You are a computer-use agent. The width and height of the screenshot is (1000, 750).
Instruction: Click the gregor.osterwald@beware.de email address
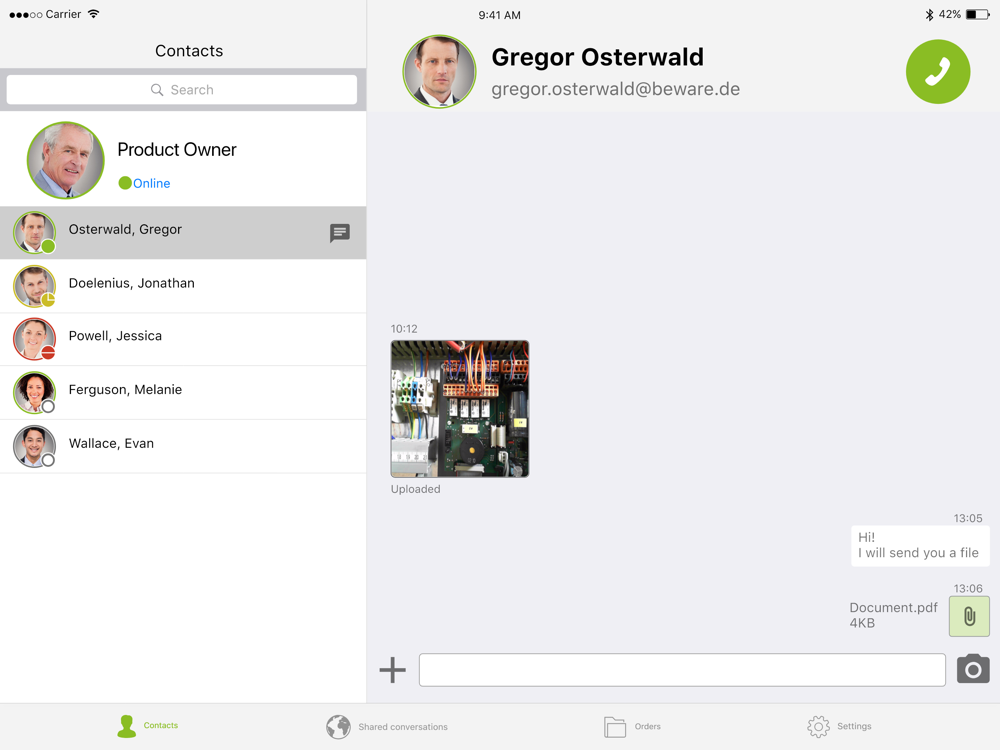click(x=615, y=89)
